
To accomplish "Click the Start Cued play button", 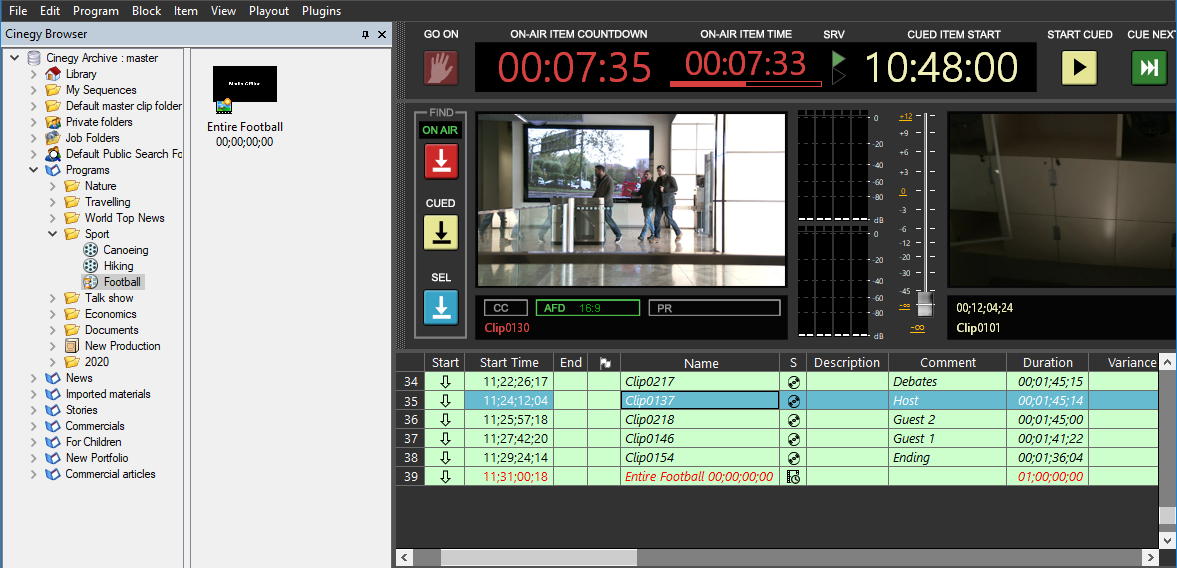I will click(x=1079, y=68).
